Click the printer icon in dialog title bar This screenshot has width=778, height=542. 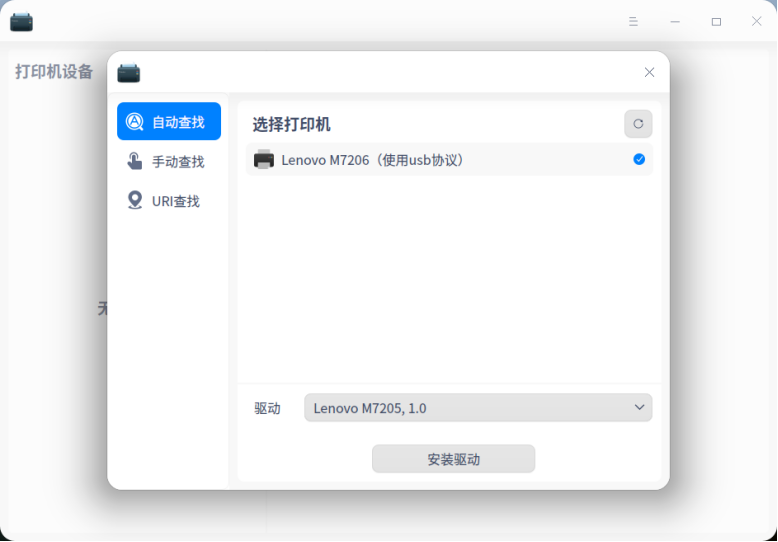click(x=129, y=73)
